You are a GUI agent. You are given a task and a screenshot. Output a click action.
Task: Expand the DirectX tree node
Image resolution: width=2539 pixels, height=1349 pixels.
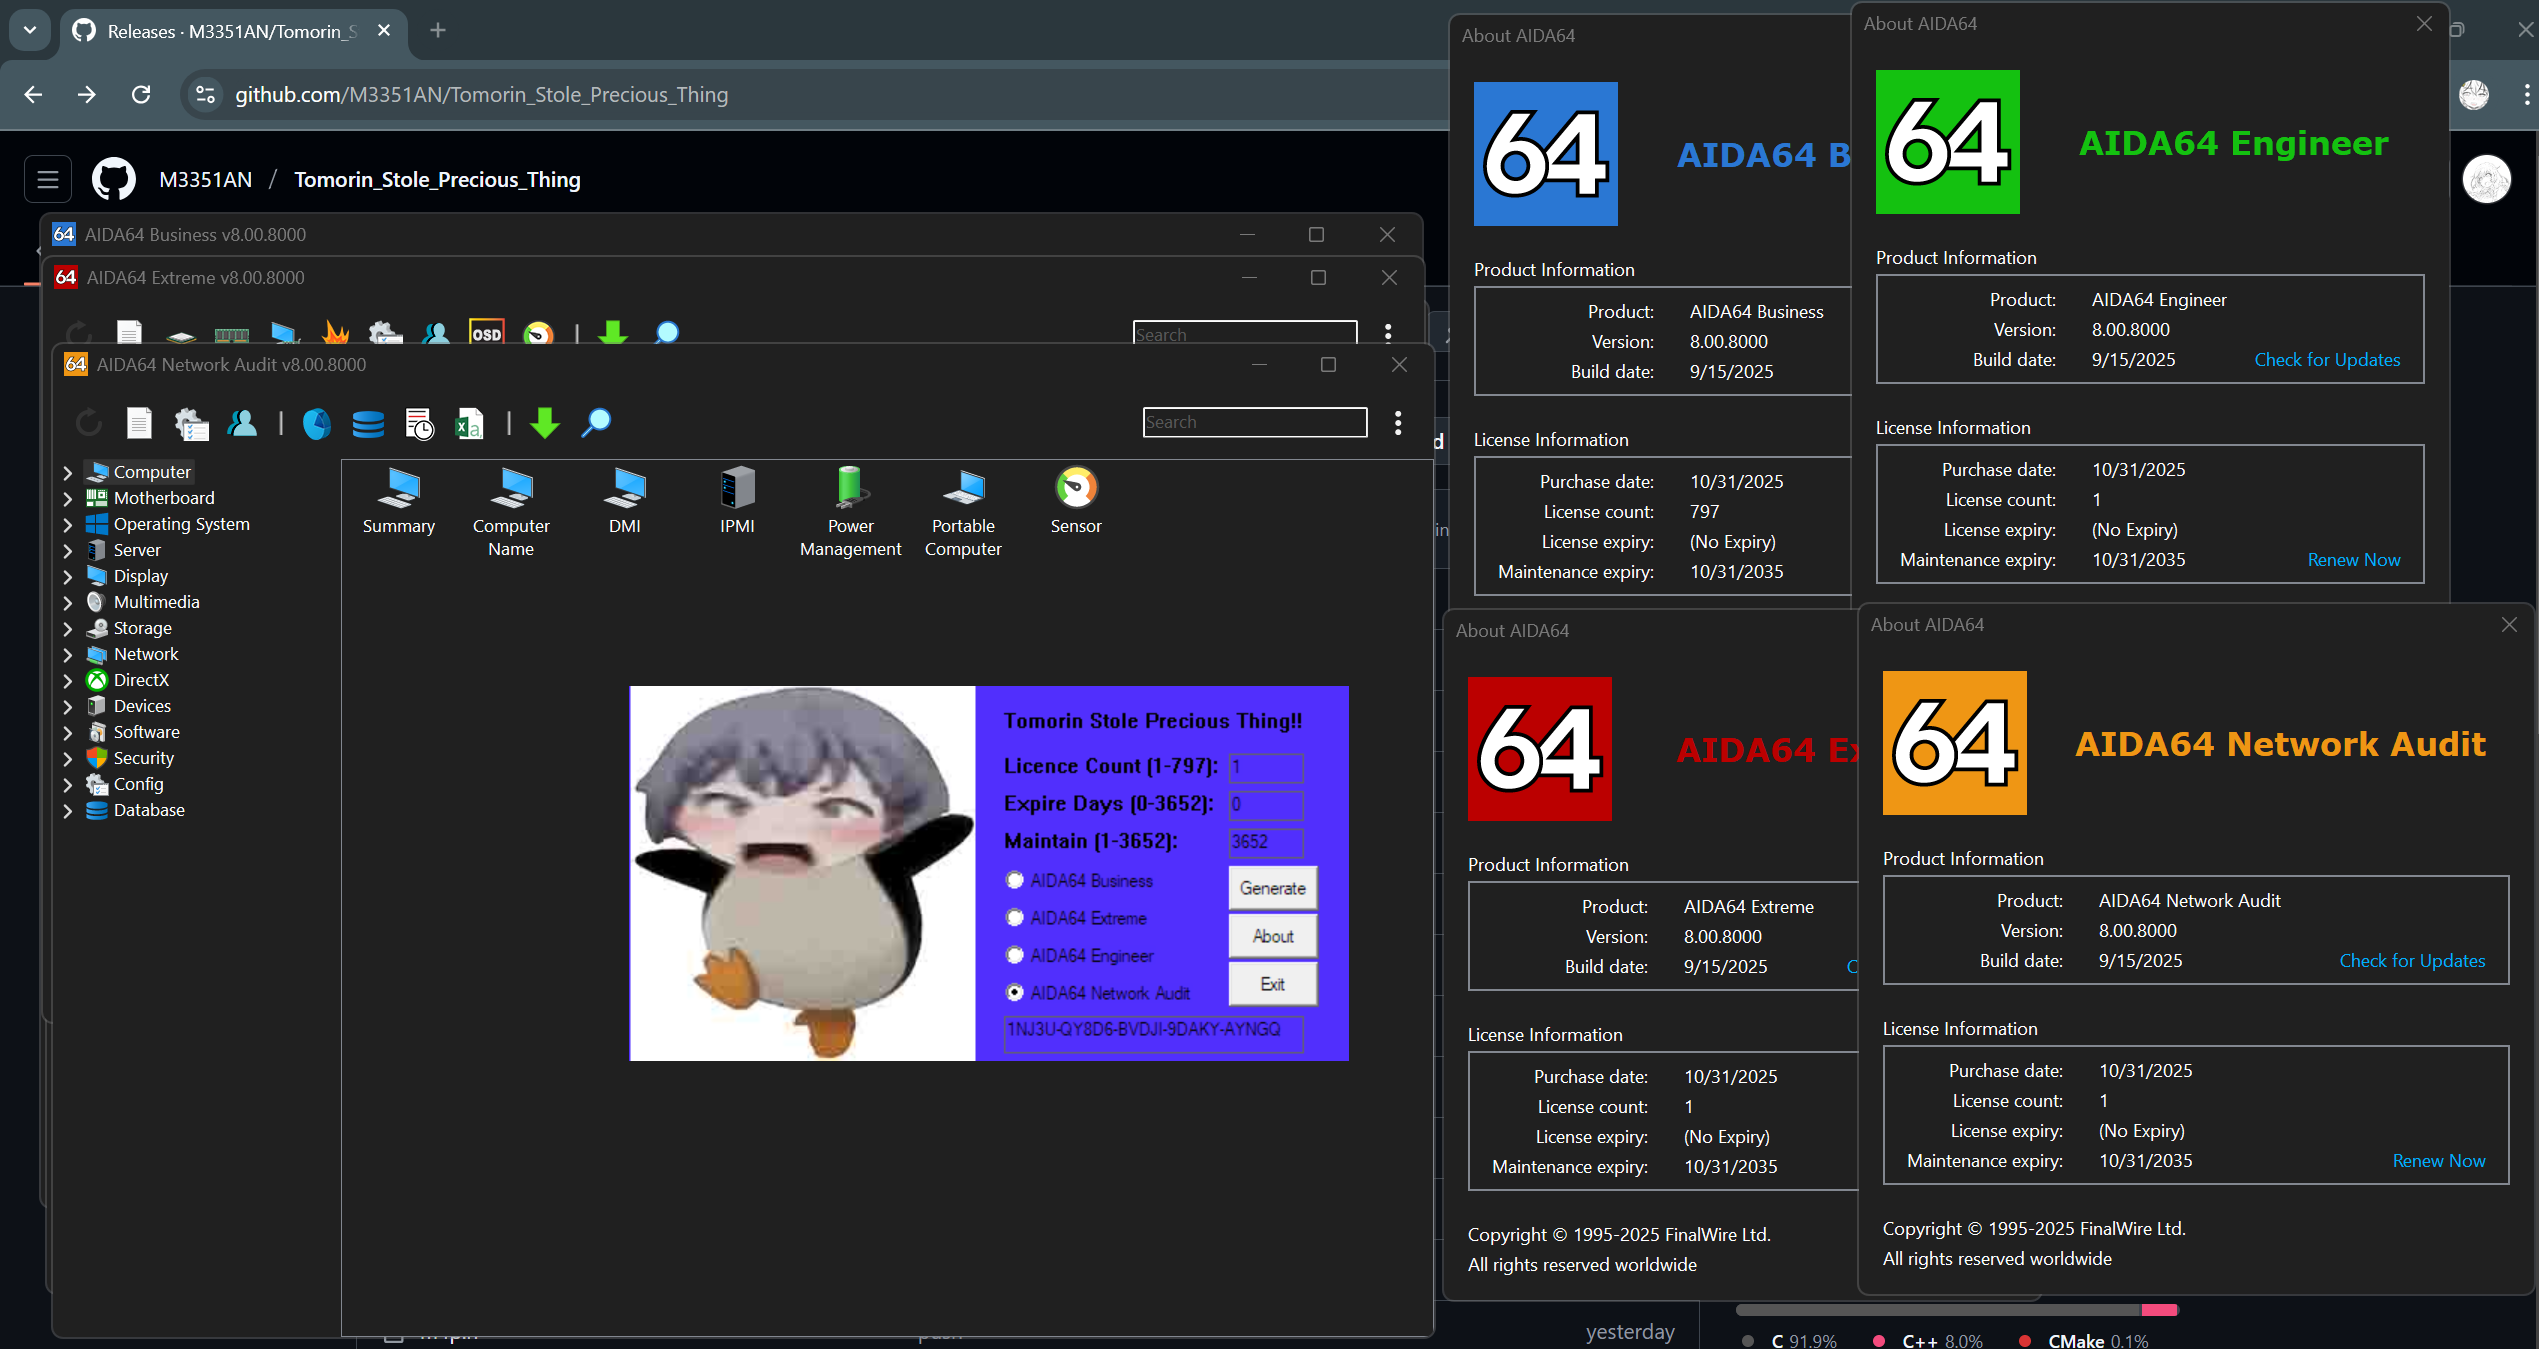pyautogui.click(x=68, y=680)
